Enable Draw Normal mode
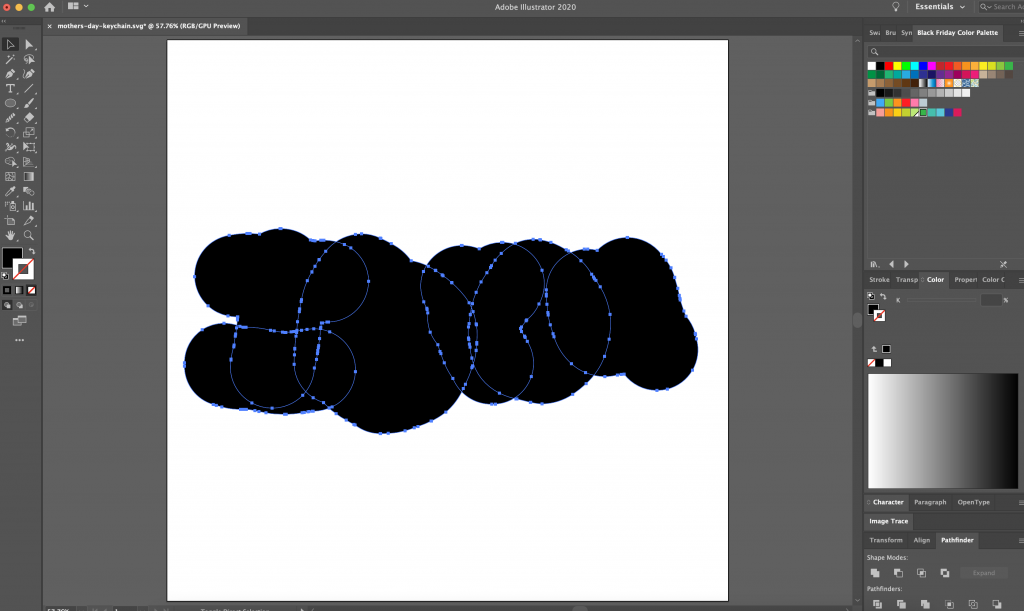Viewport: 1024px width, 611px height. point(7,305)
